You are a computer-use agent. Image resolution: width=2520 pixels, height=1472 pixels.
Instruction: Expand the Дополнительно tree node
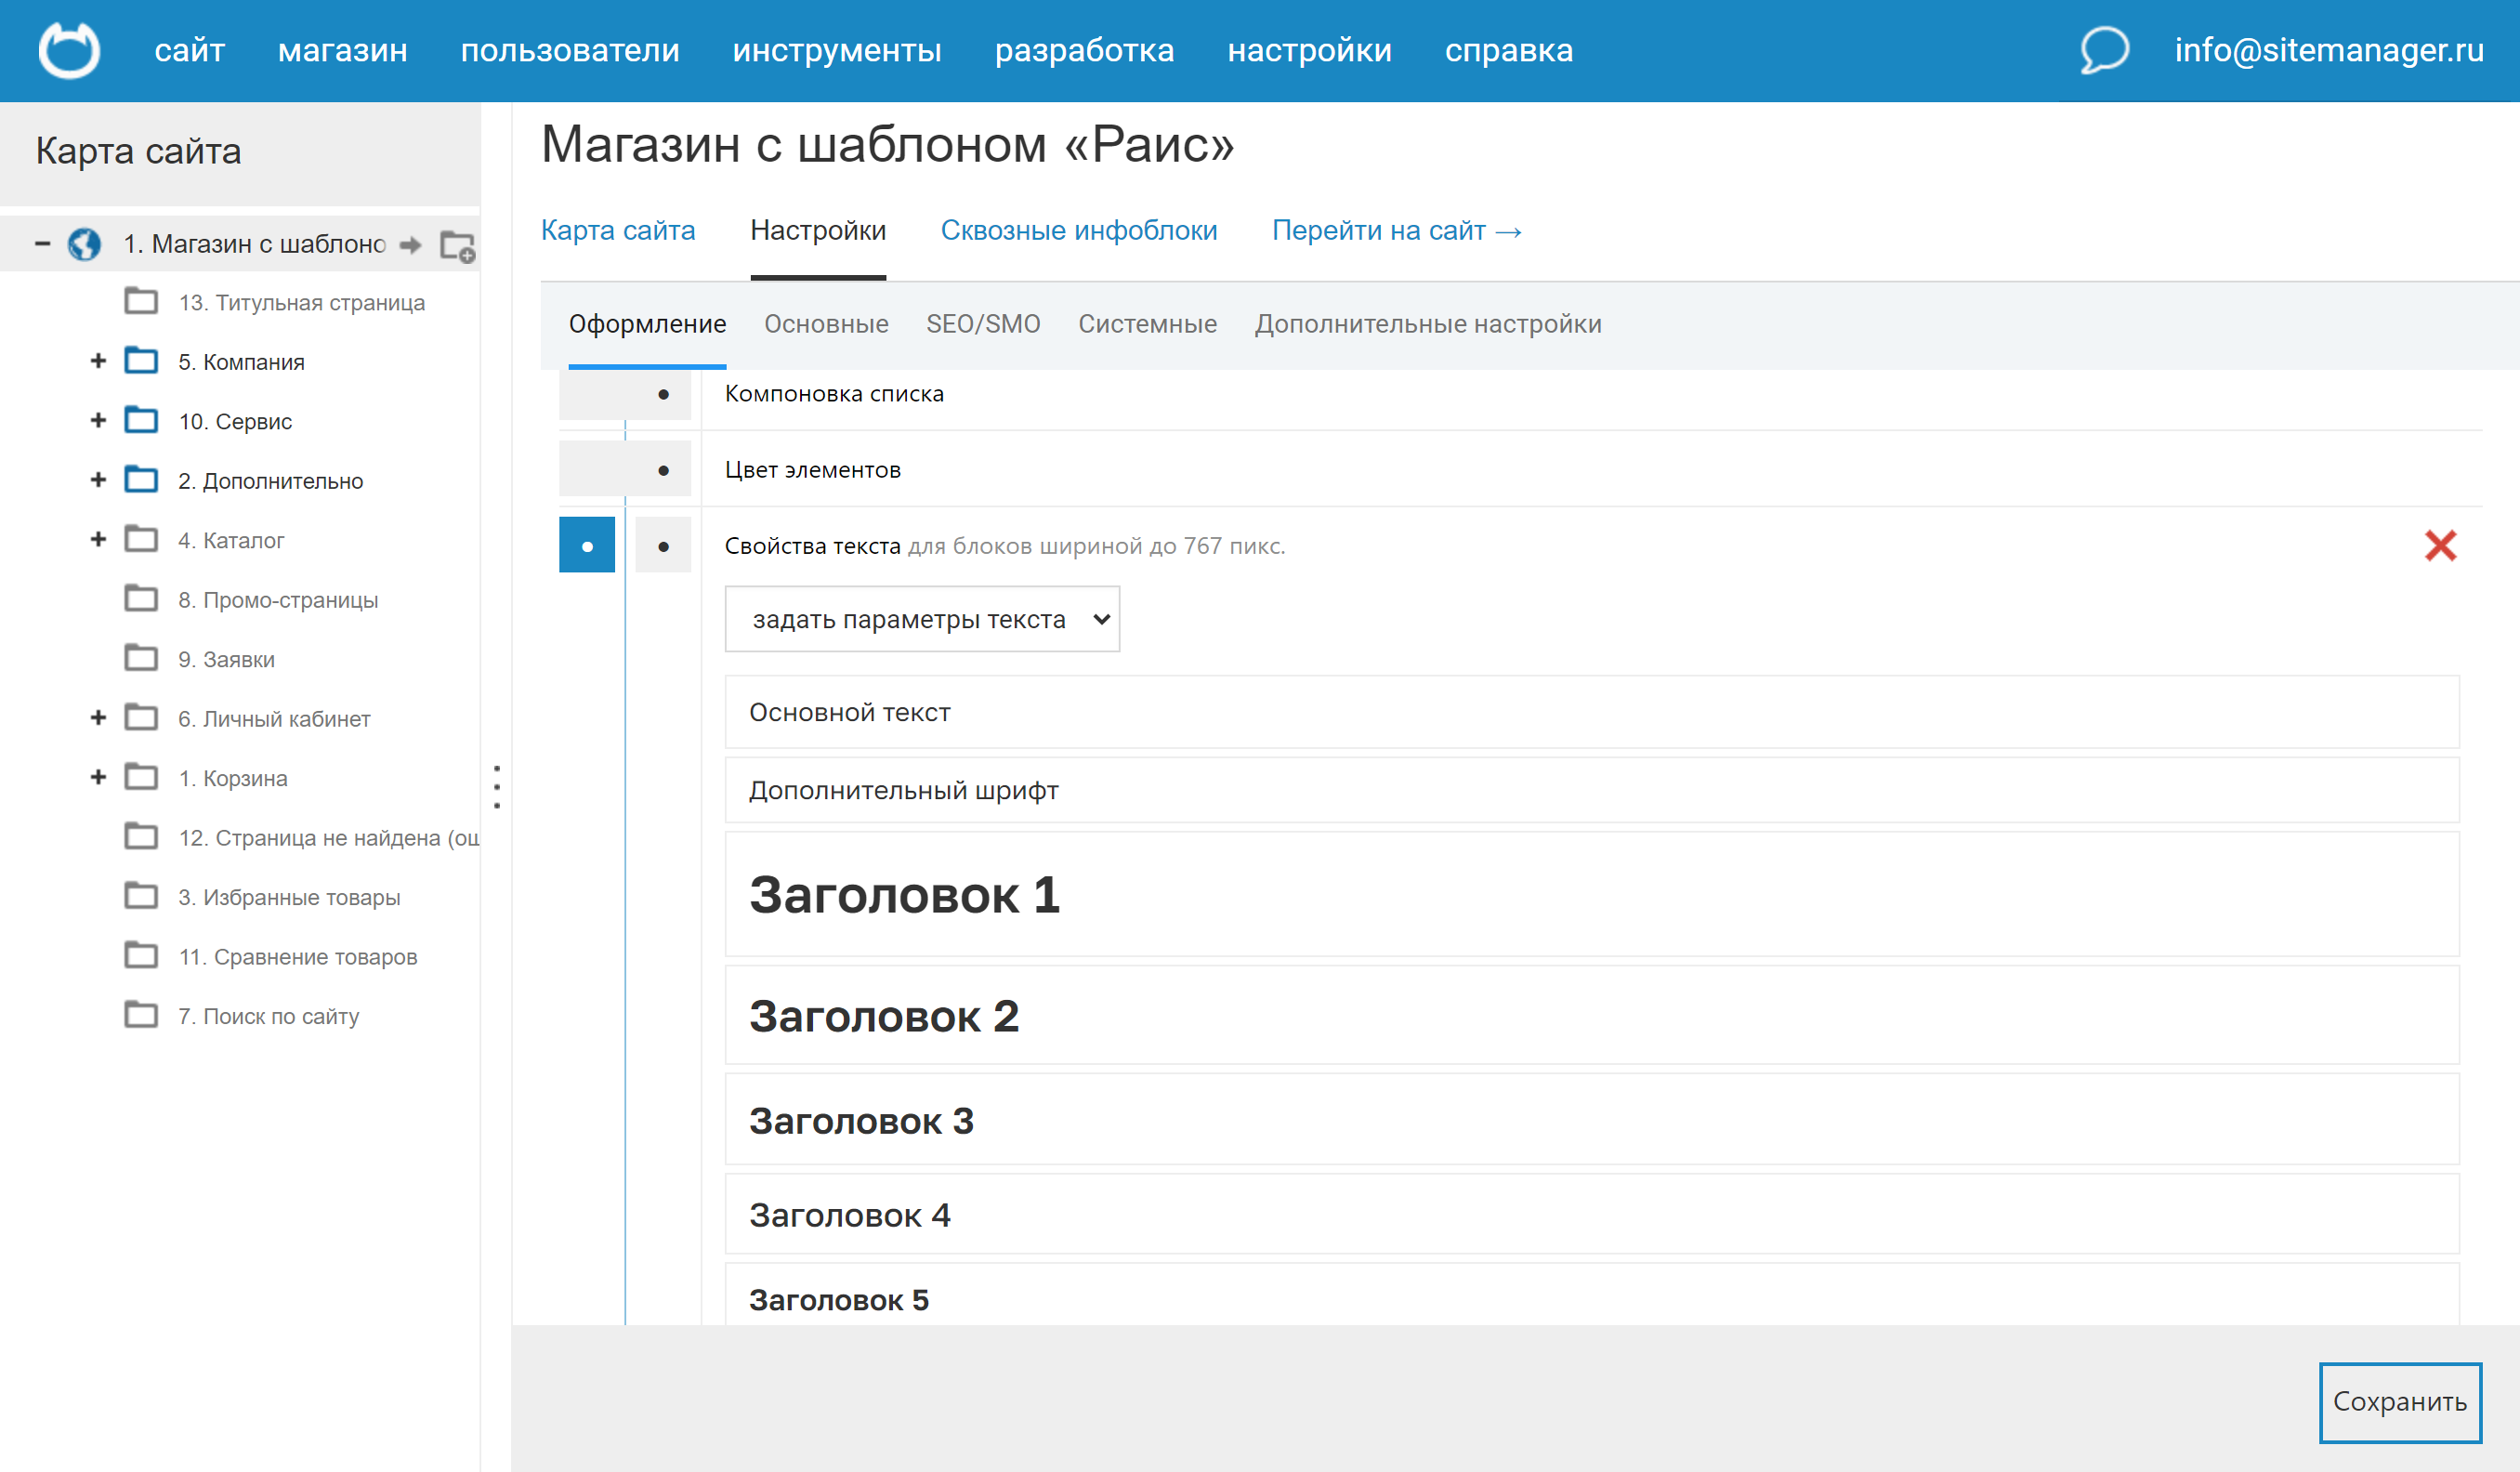(98, 480)
